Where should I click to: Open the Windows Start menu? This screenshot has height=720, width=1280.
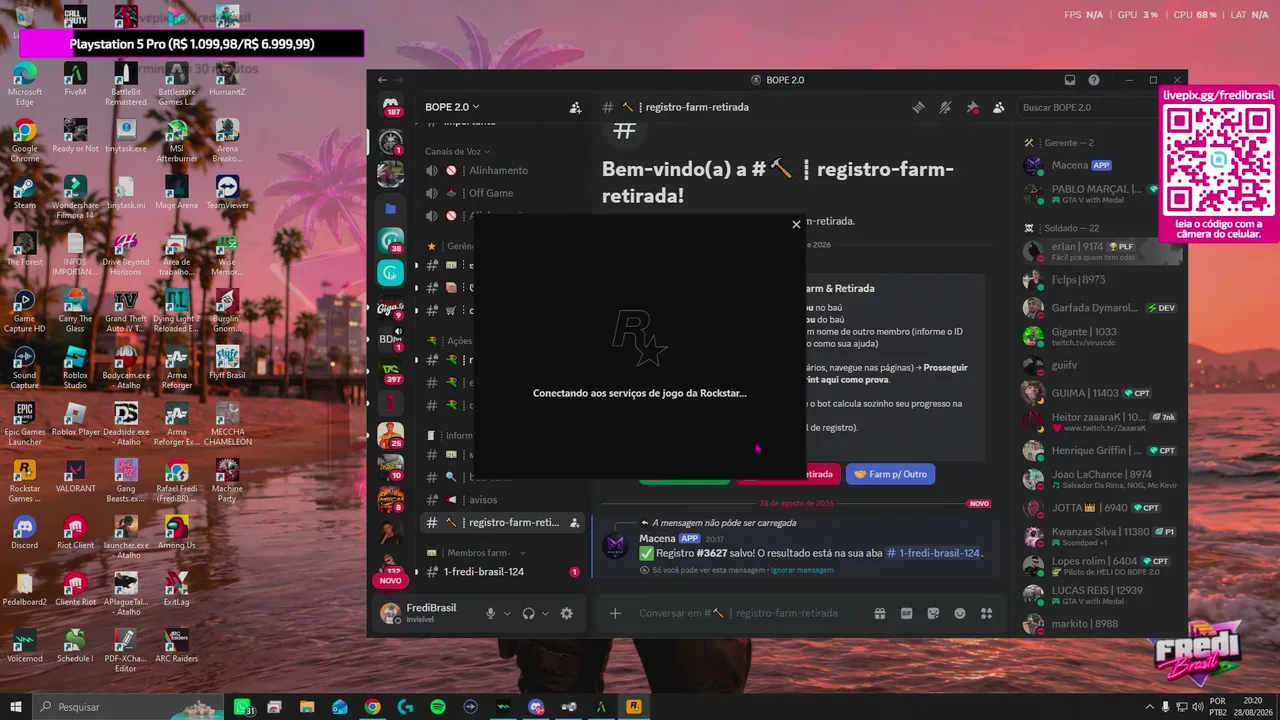tap(15, 706)
